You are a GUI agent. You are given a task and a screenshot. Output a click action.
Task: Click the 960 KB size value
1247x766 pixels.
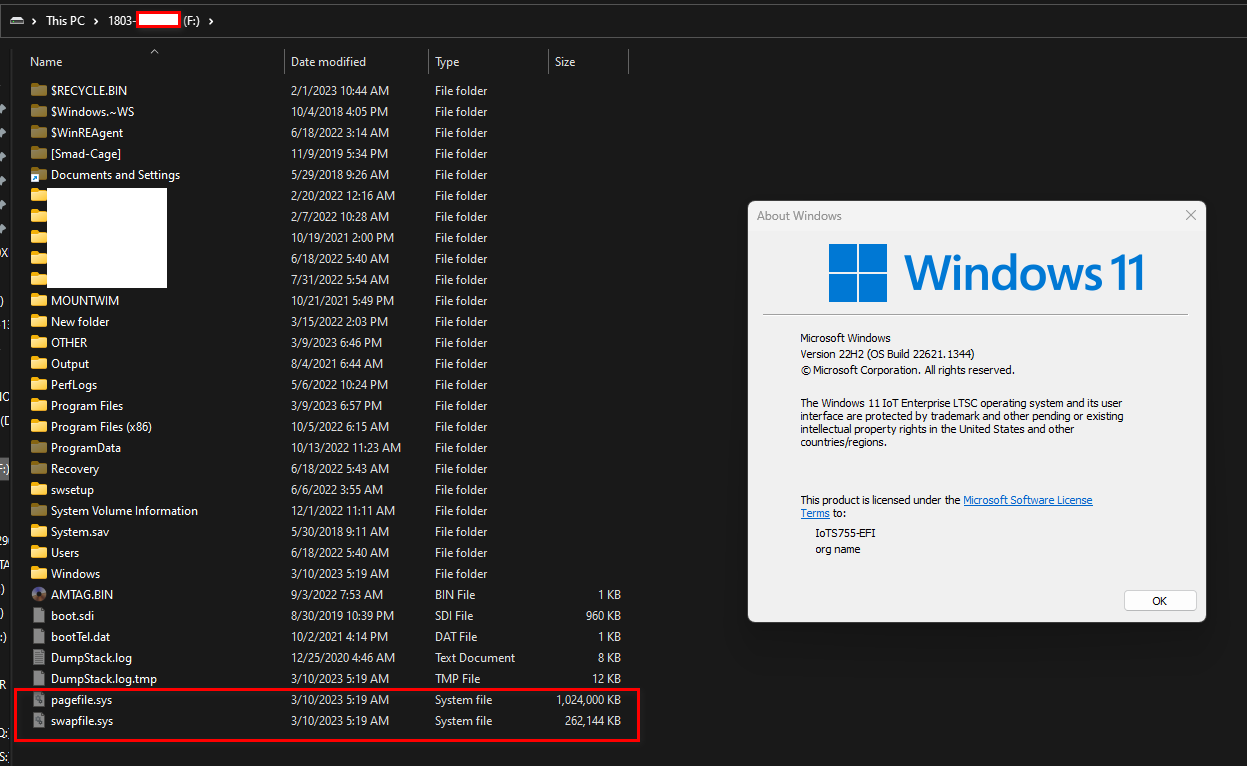pos(603,616)
